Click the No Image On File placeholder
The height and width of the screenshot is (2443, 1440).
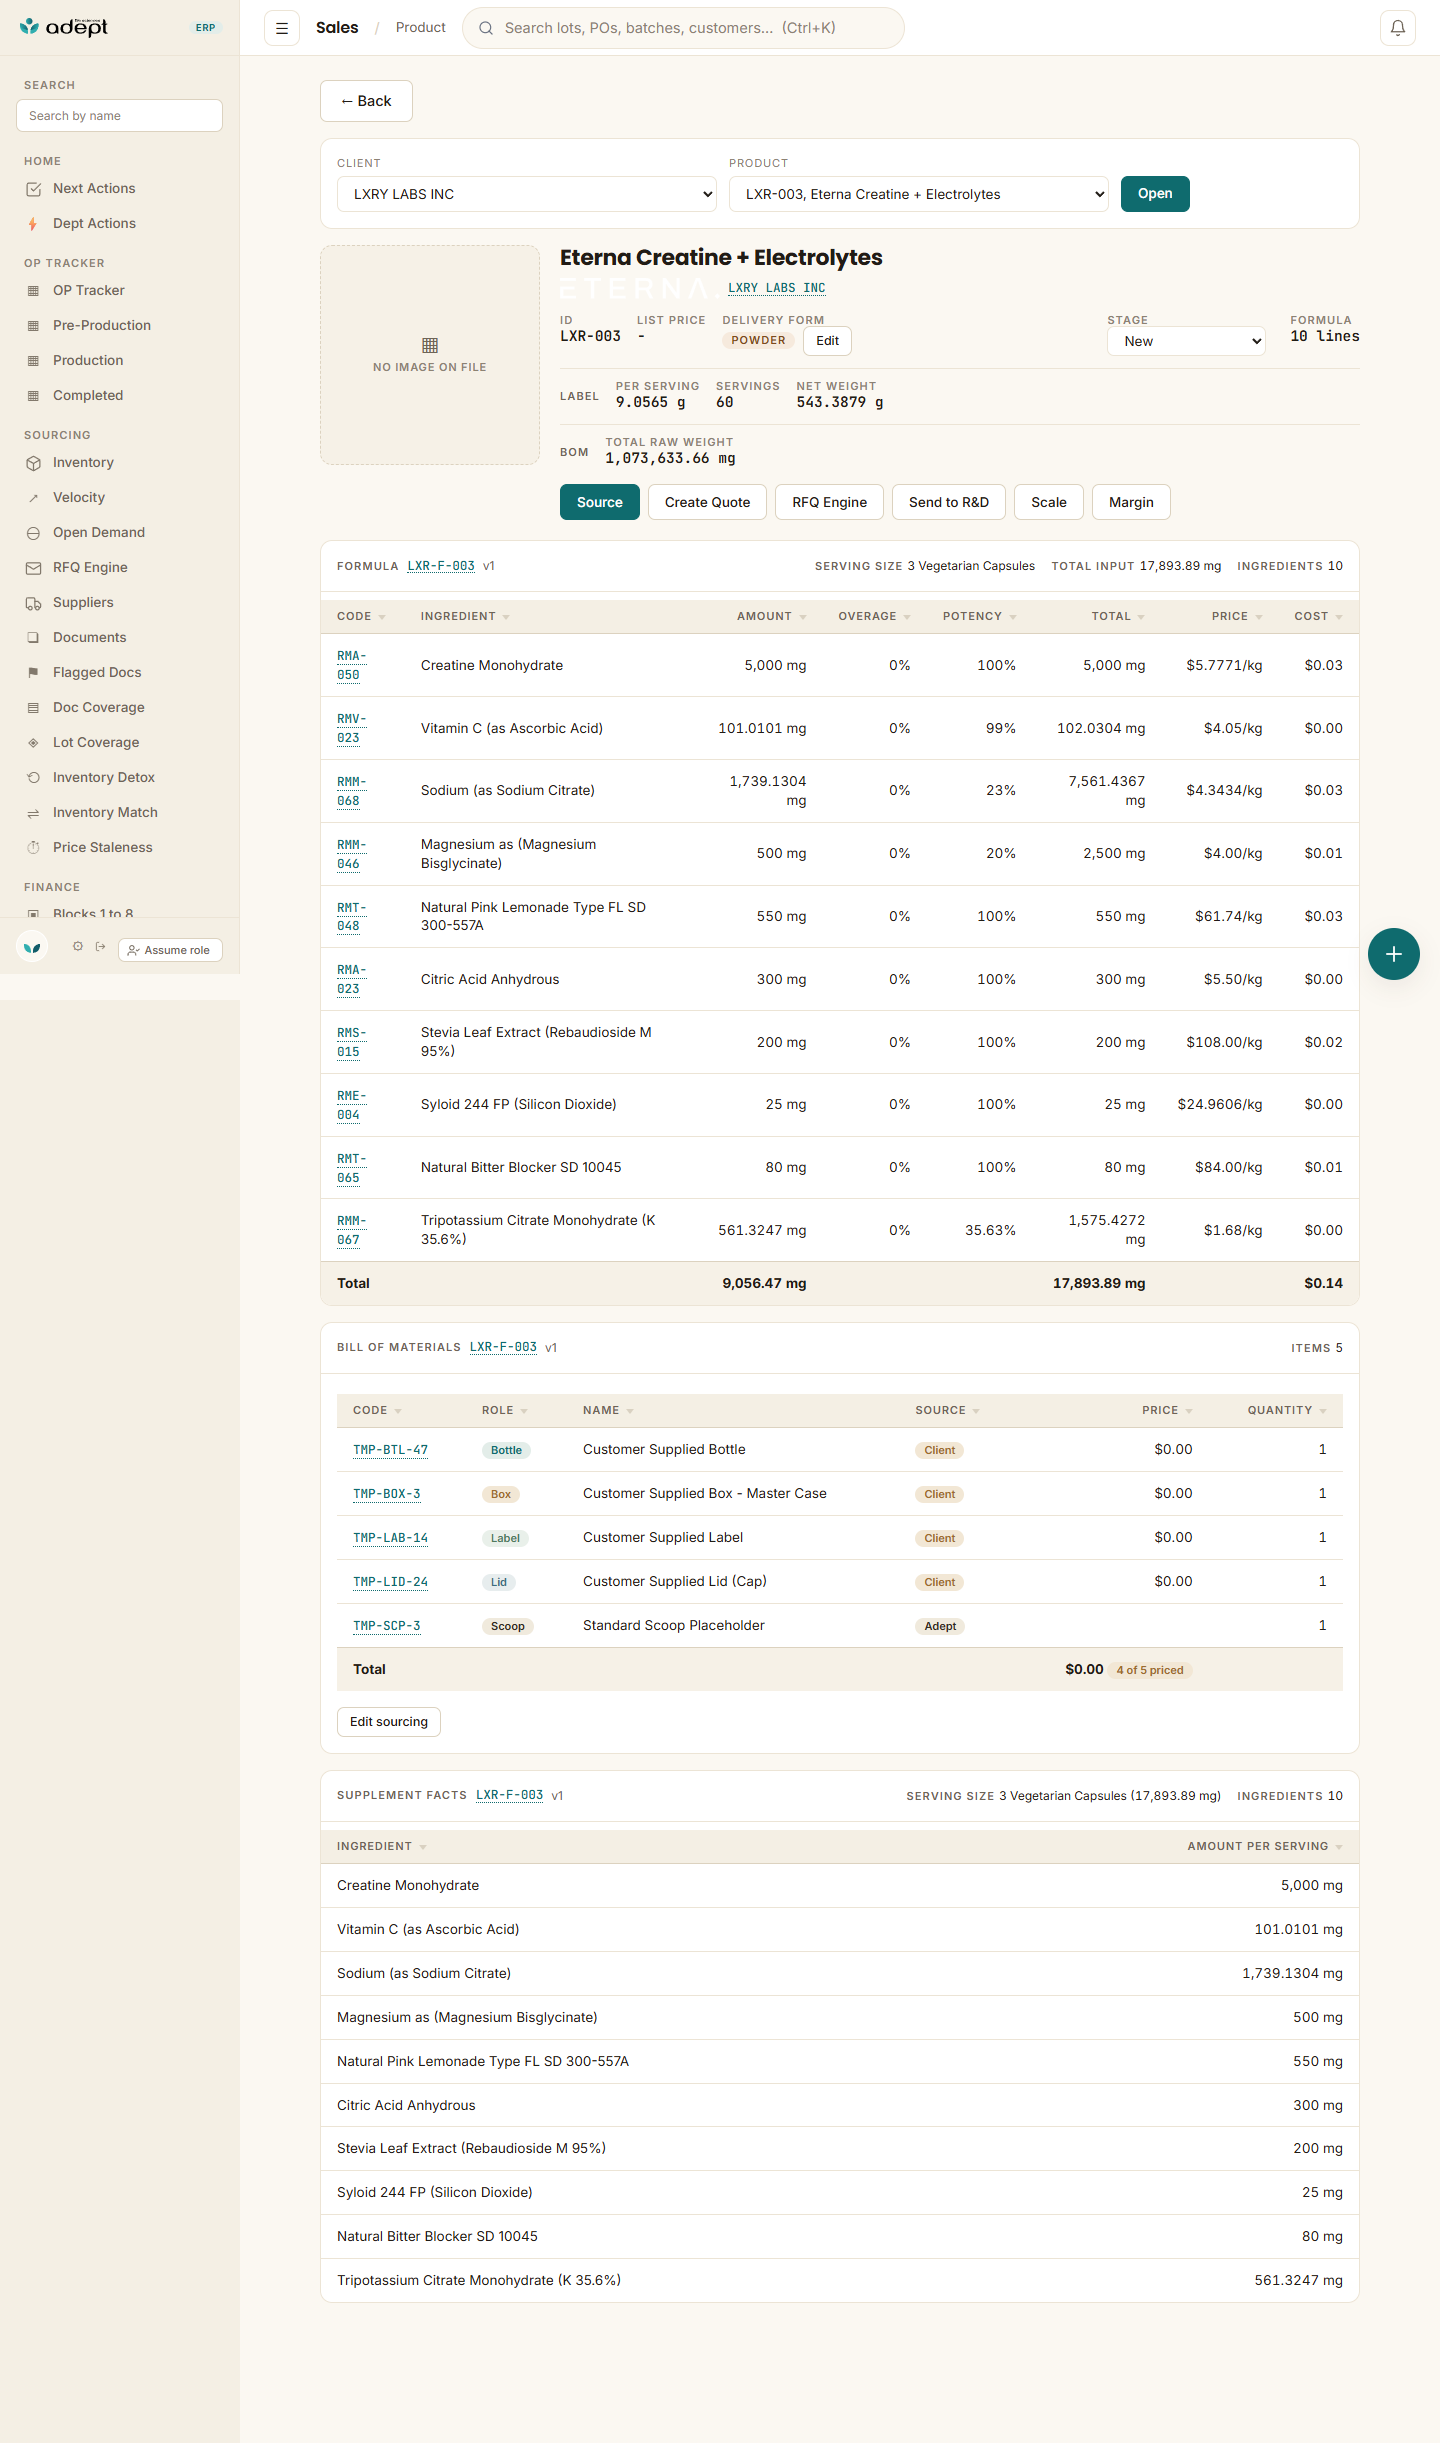tap(430, 355)
